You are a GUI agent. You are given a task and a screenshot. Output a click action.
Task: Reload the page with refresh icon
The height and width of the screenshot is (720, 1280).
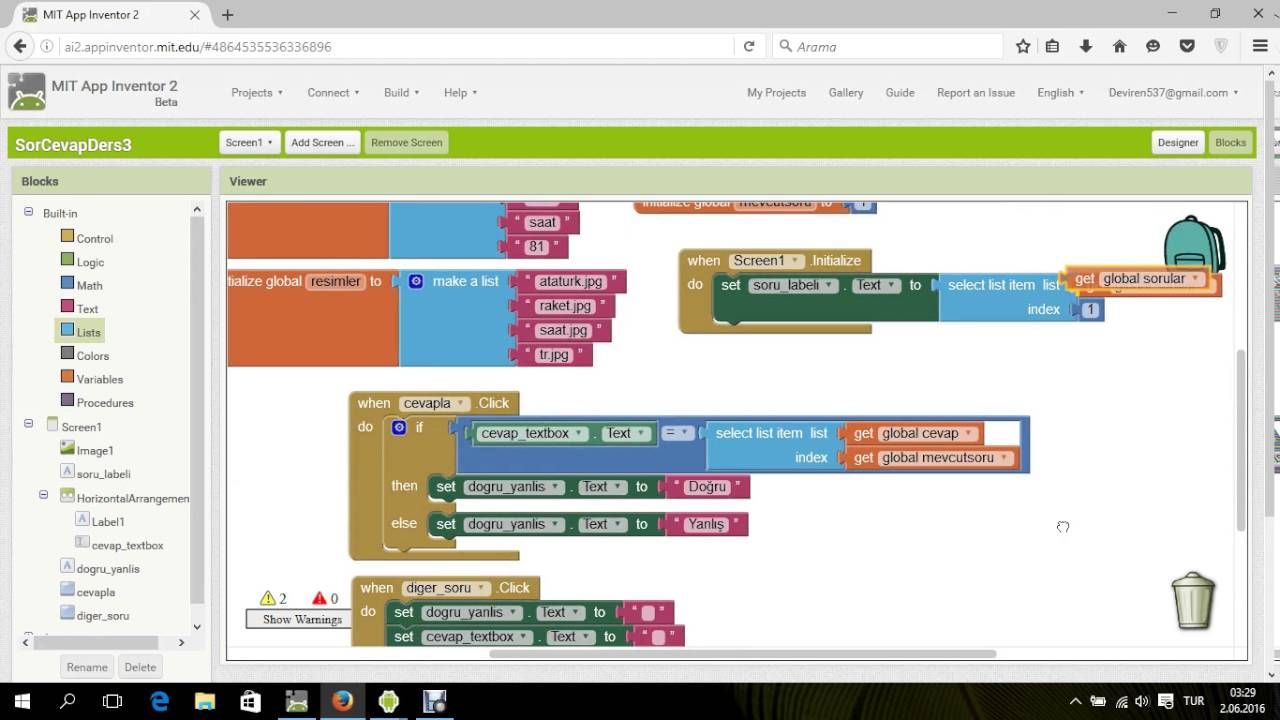(749, 46)
